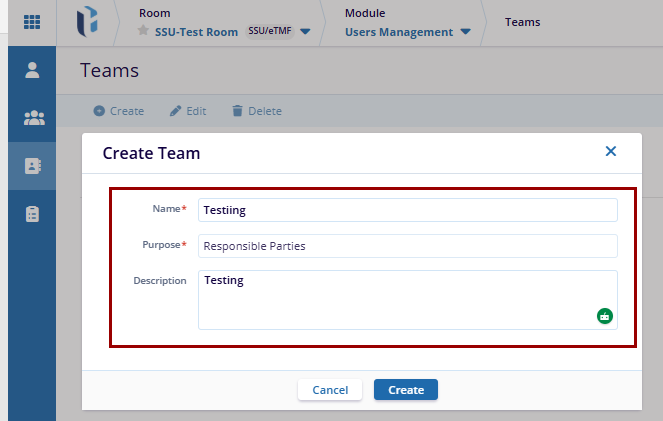Screen dimensions: 663x421
Task: Close the Create Team dialog
Action: (x=611, y=152)
